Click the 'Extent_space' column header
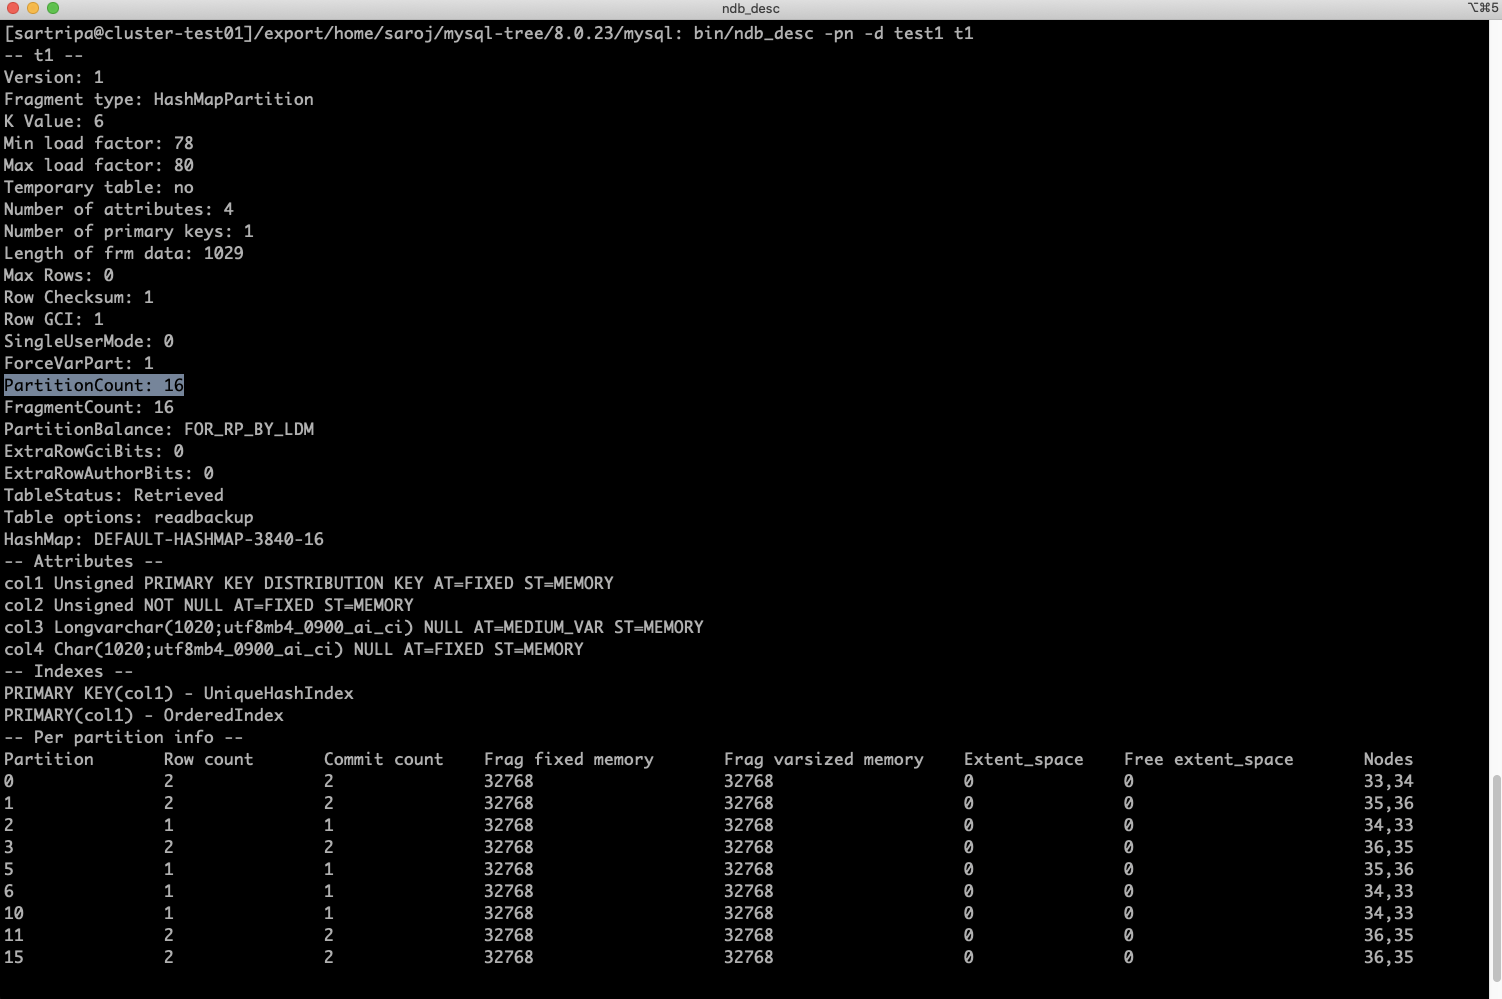The width and height of the screenshot is (1502, 999). (1024, 759)
